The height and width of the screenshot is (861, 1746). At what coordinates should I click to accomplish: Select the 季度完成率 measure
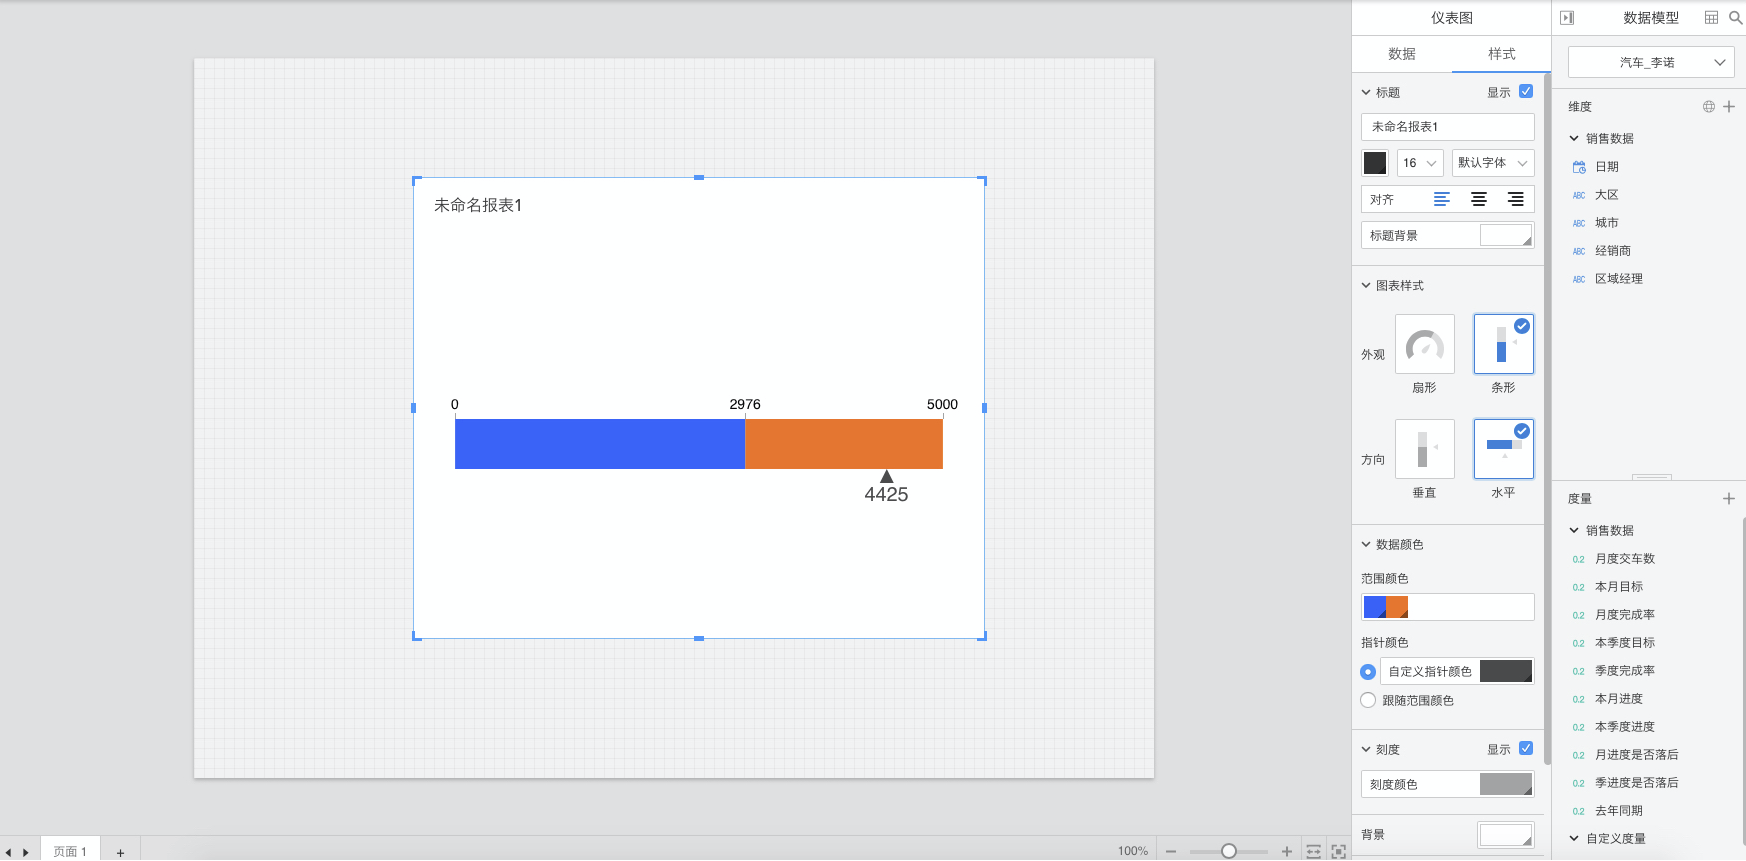pyautogui.click(x=1625, y=671)
